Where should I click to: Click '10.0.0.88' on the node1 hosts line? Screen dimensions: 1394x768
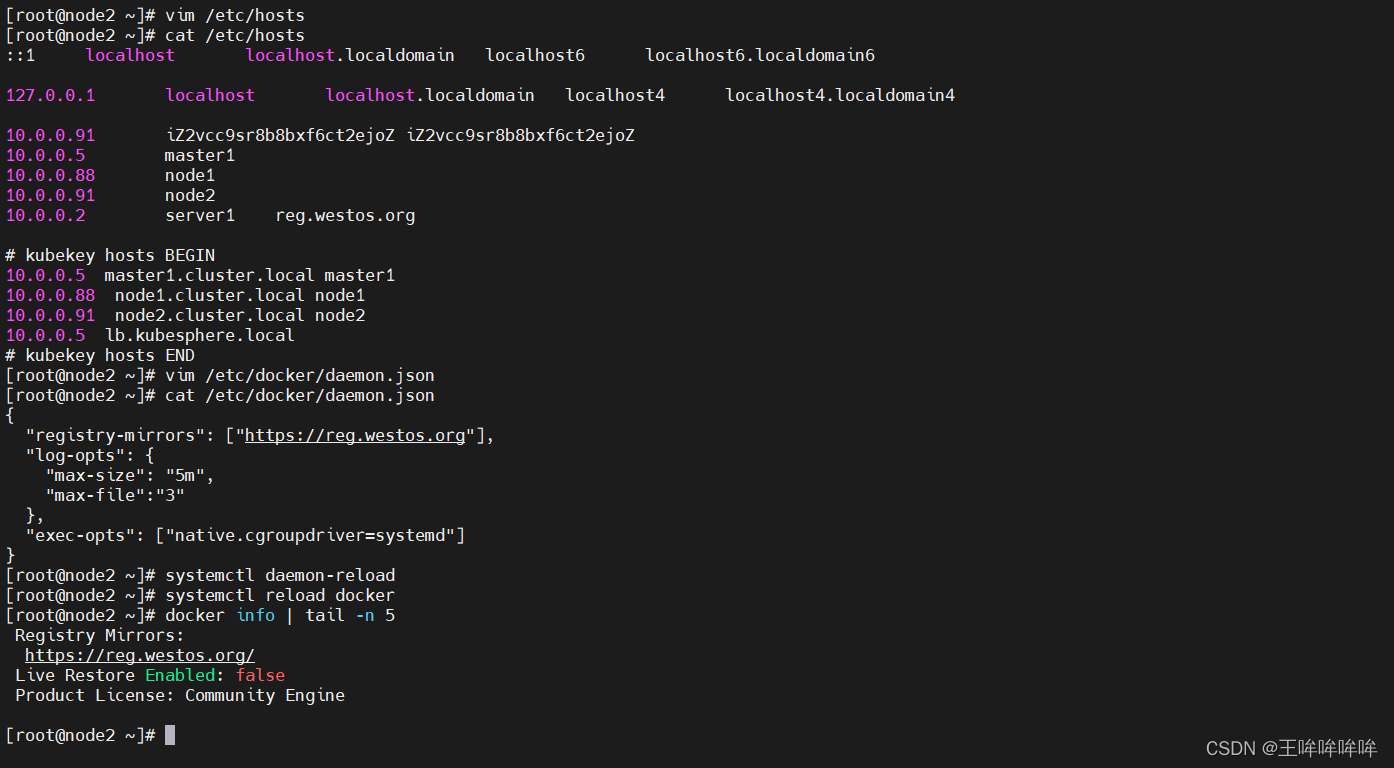(50, 175)
